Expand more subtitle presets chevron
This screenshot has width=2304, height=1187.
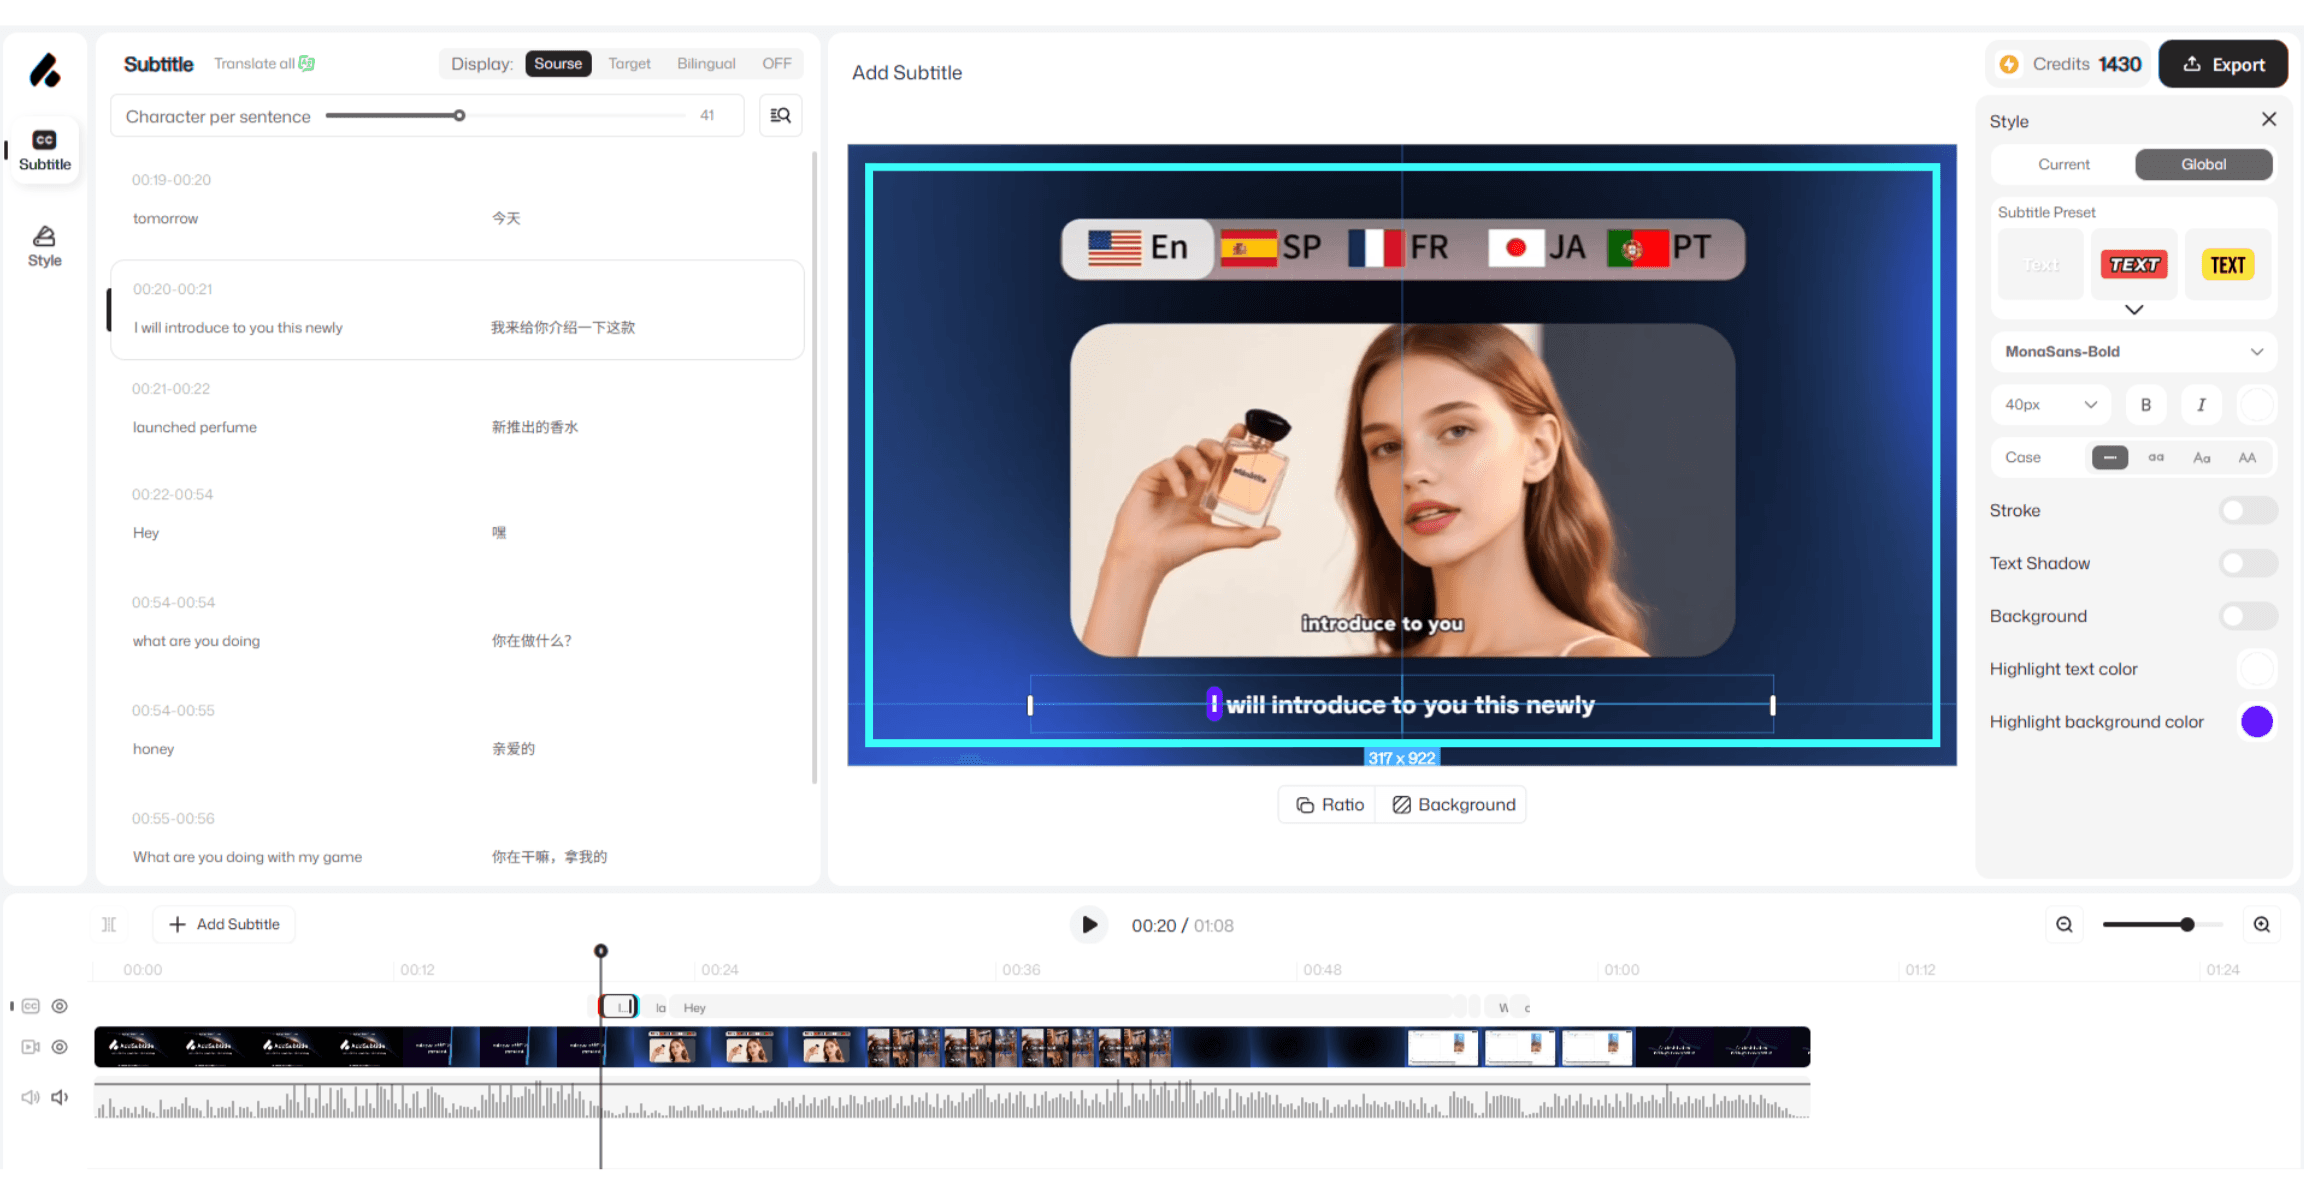(x=2133, y=310)
